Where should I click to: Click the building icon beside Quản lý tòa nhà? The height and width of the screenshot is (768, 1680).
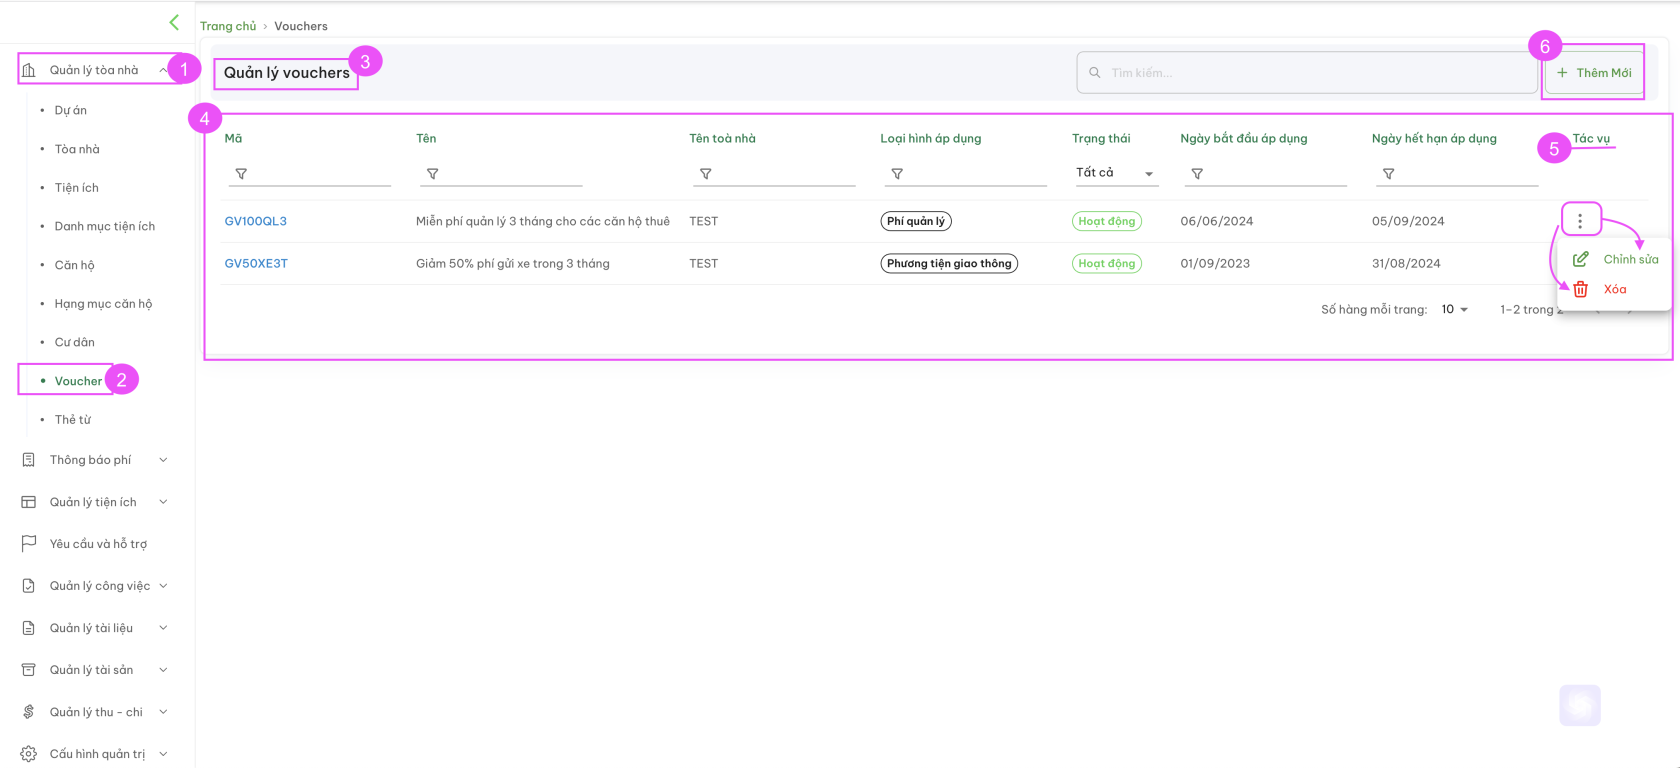coord(29,70)
